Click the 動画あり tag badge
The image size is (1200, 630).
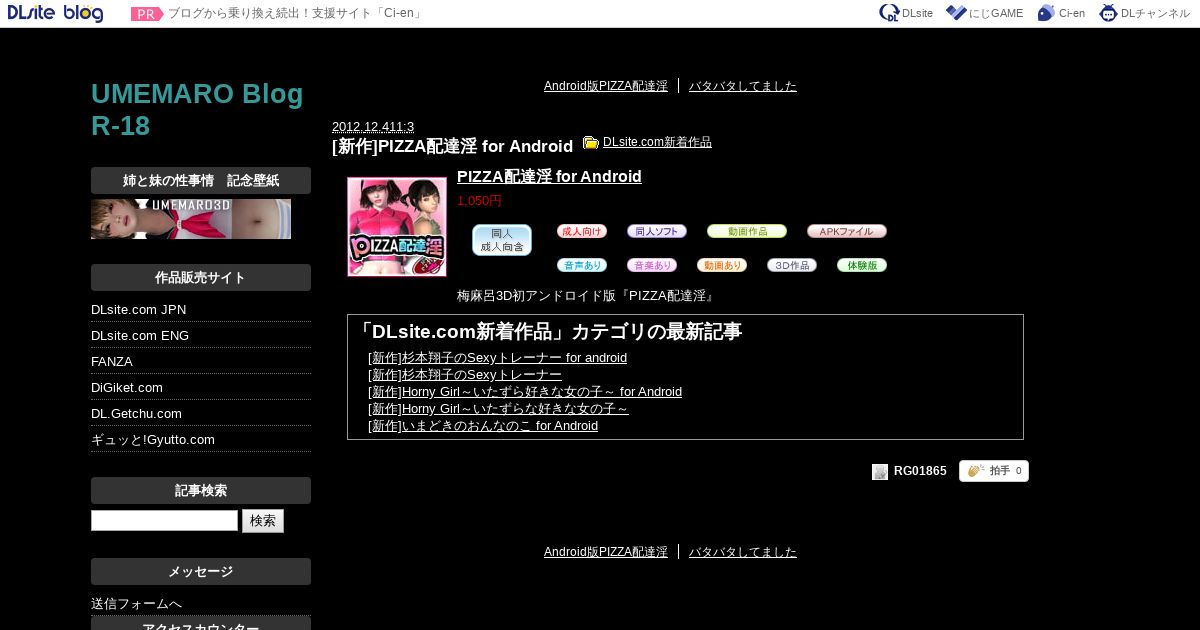[722, 265]
